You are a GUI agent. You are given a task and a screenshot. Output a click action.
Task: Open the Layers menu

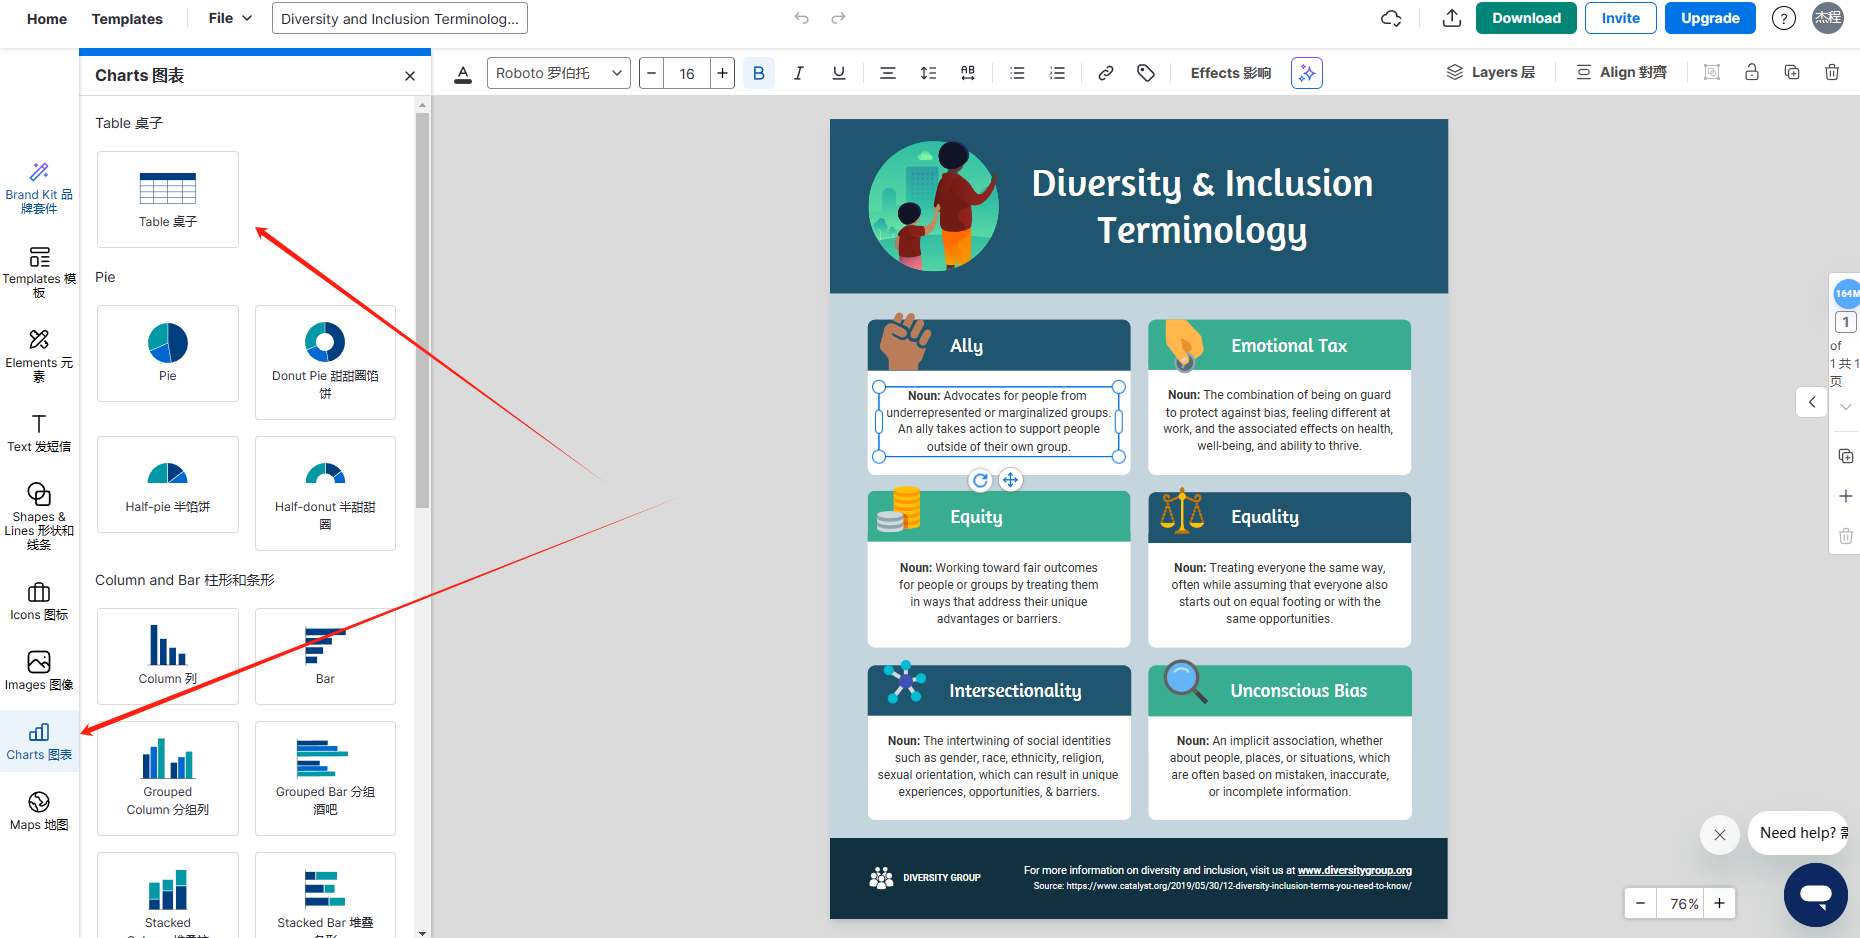coord(1491,72)
